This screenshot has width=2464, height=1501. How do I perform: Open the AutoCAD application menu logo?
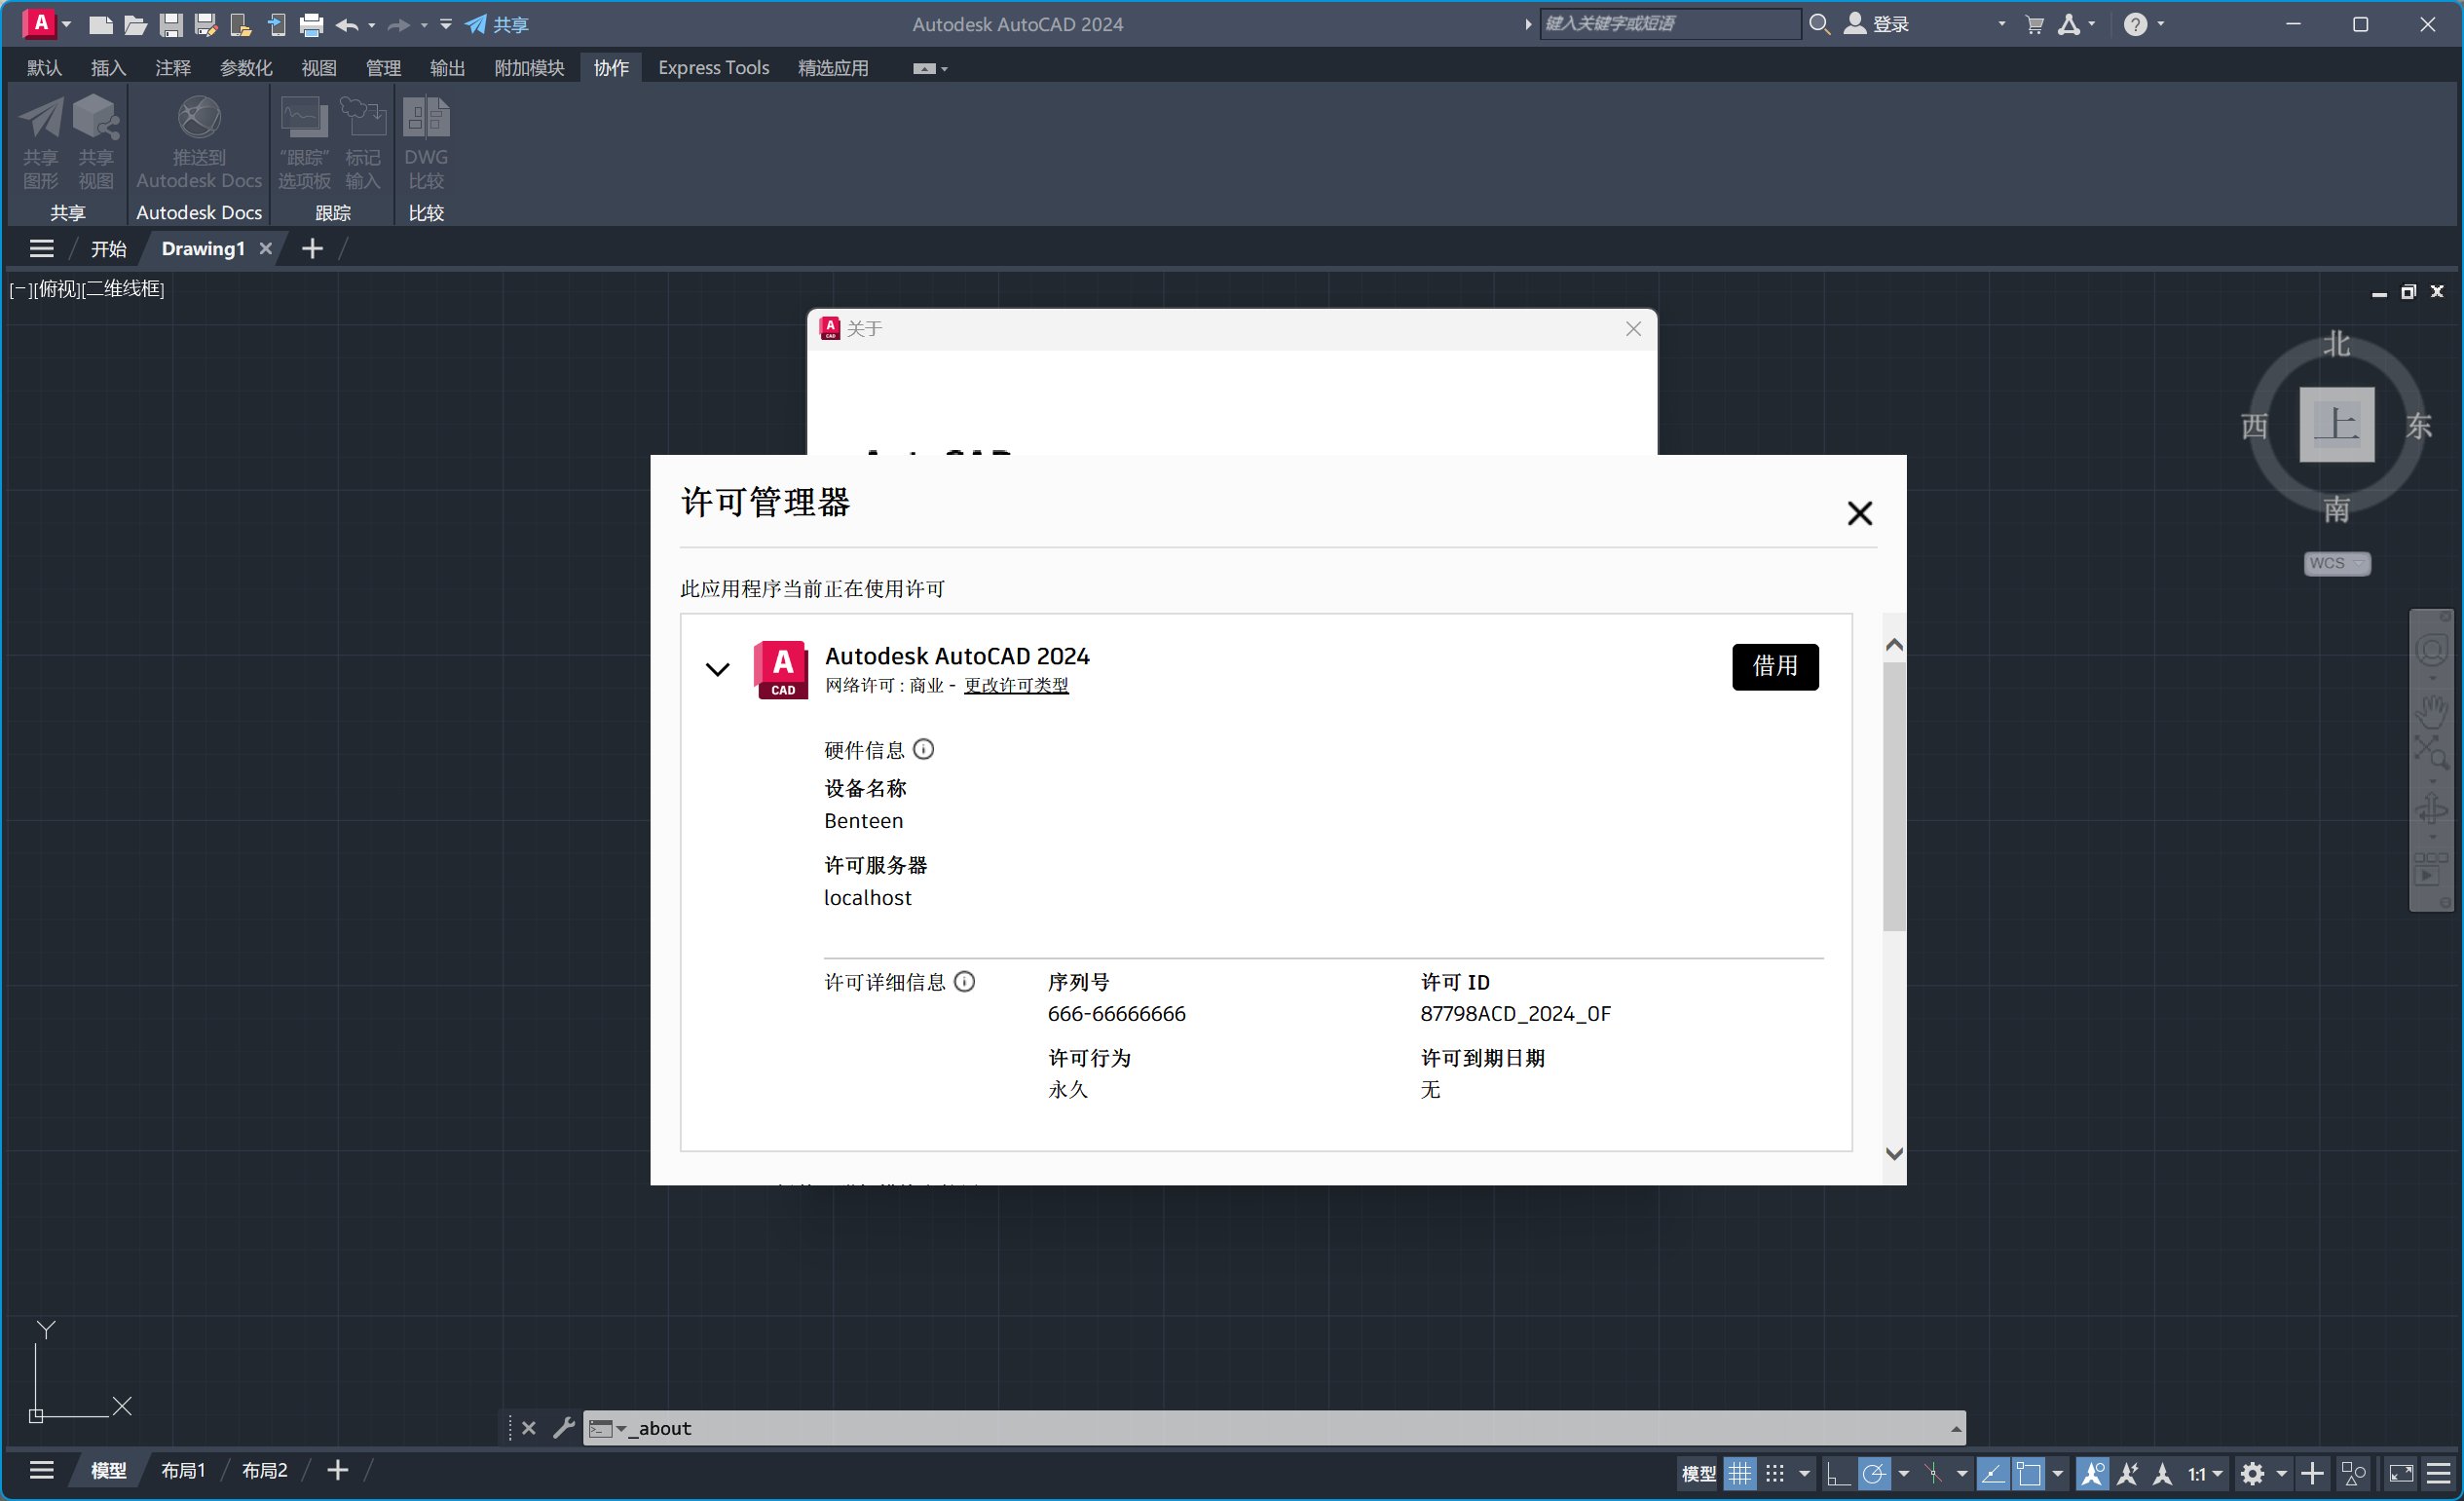40,23
